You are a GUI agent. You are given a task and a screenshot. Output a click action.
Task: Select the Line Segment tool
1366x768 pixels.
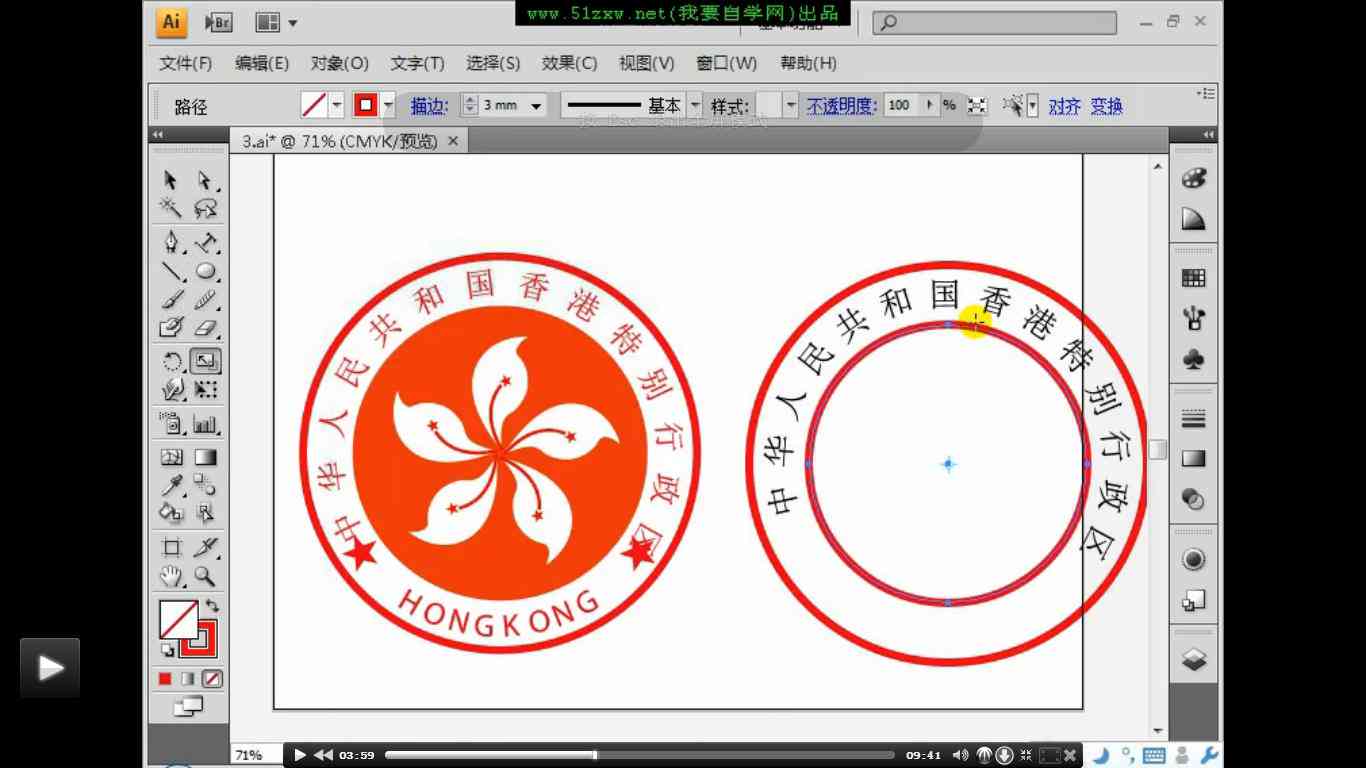click(x=172, y=271)
